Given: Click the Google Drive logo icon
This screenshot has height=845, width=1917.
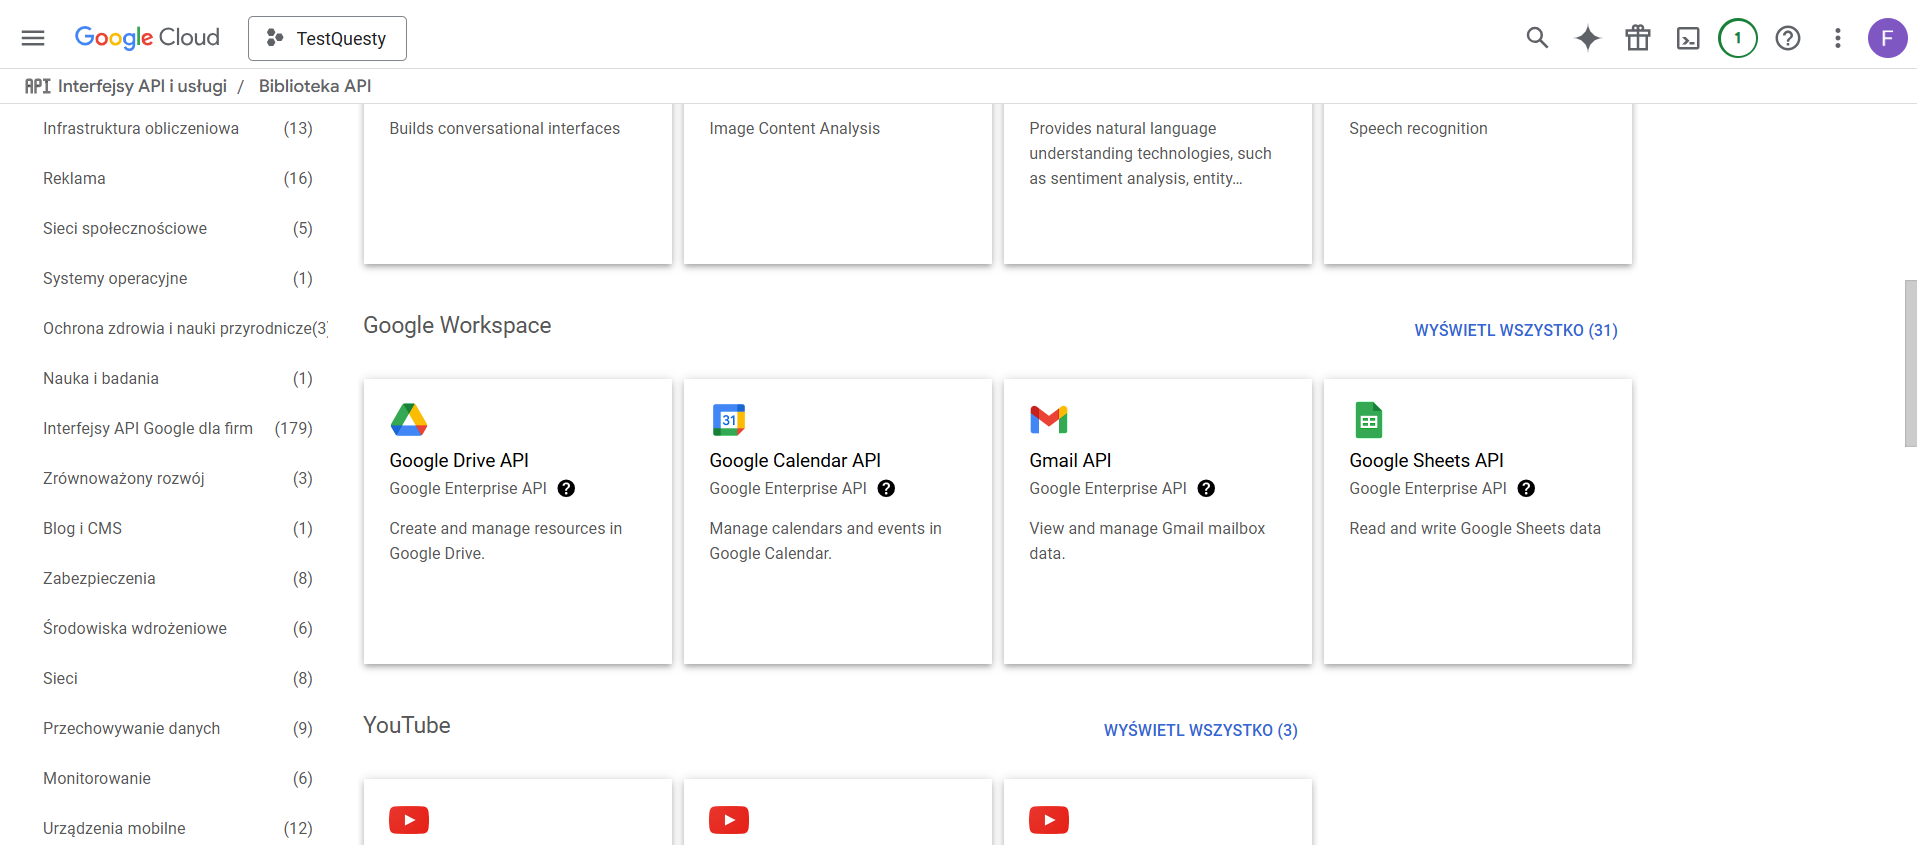Looking at the screenshot, I should click(409, 420).
